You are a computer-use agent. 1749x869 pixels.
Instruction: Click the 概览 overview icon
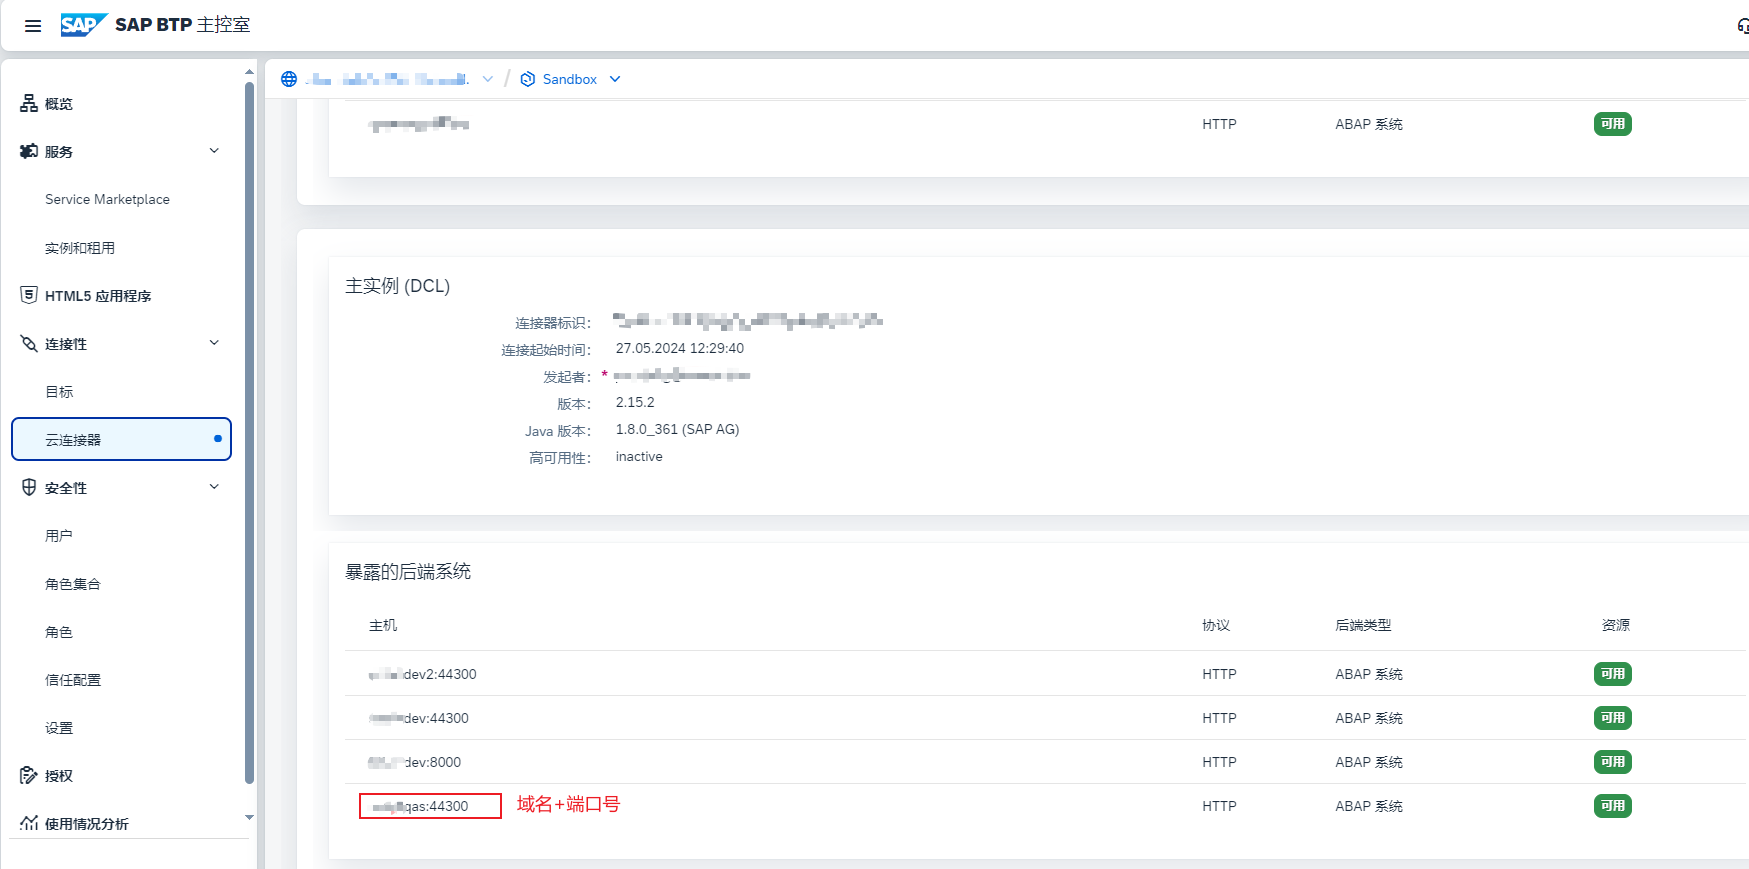pos(29,103)
